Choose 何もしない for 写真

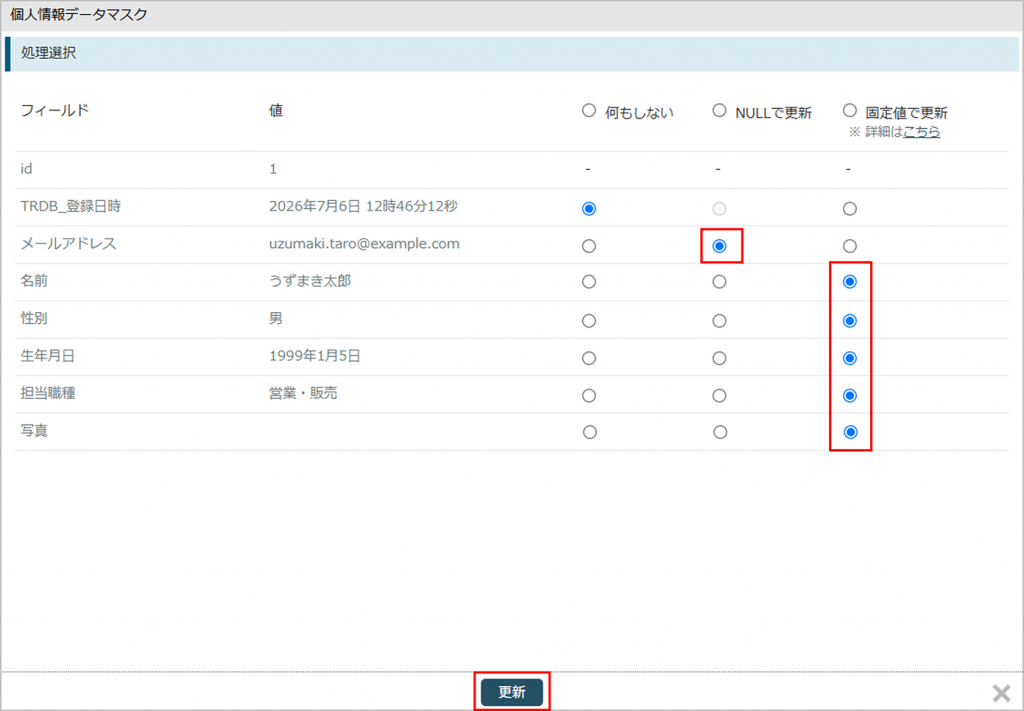point(590,432)
